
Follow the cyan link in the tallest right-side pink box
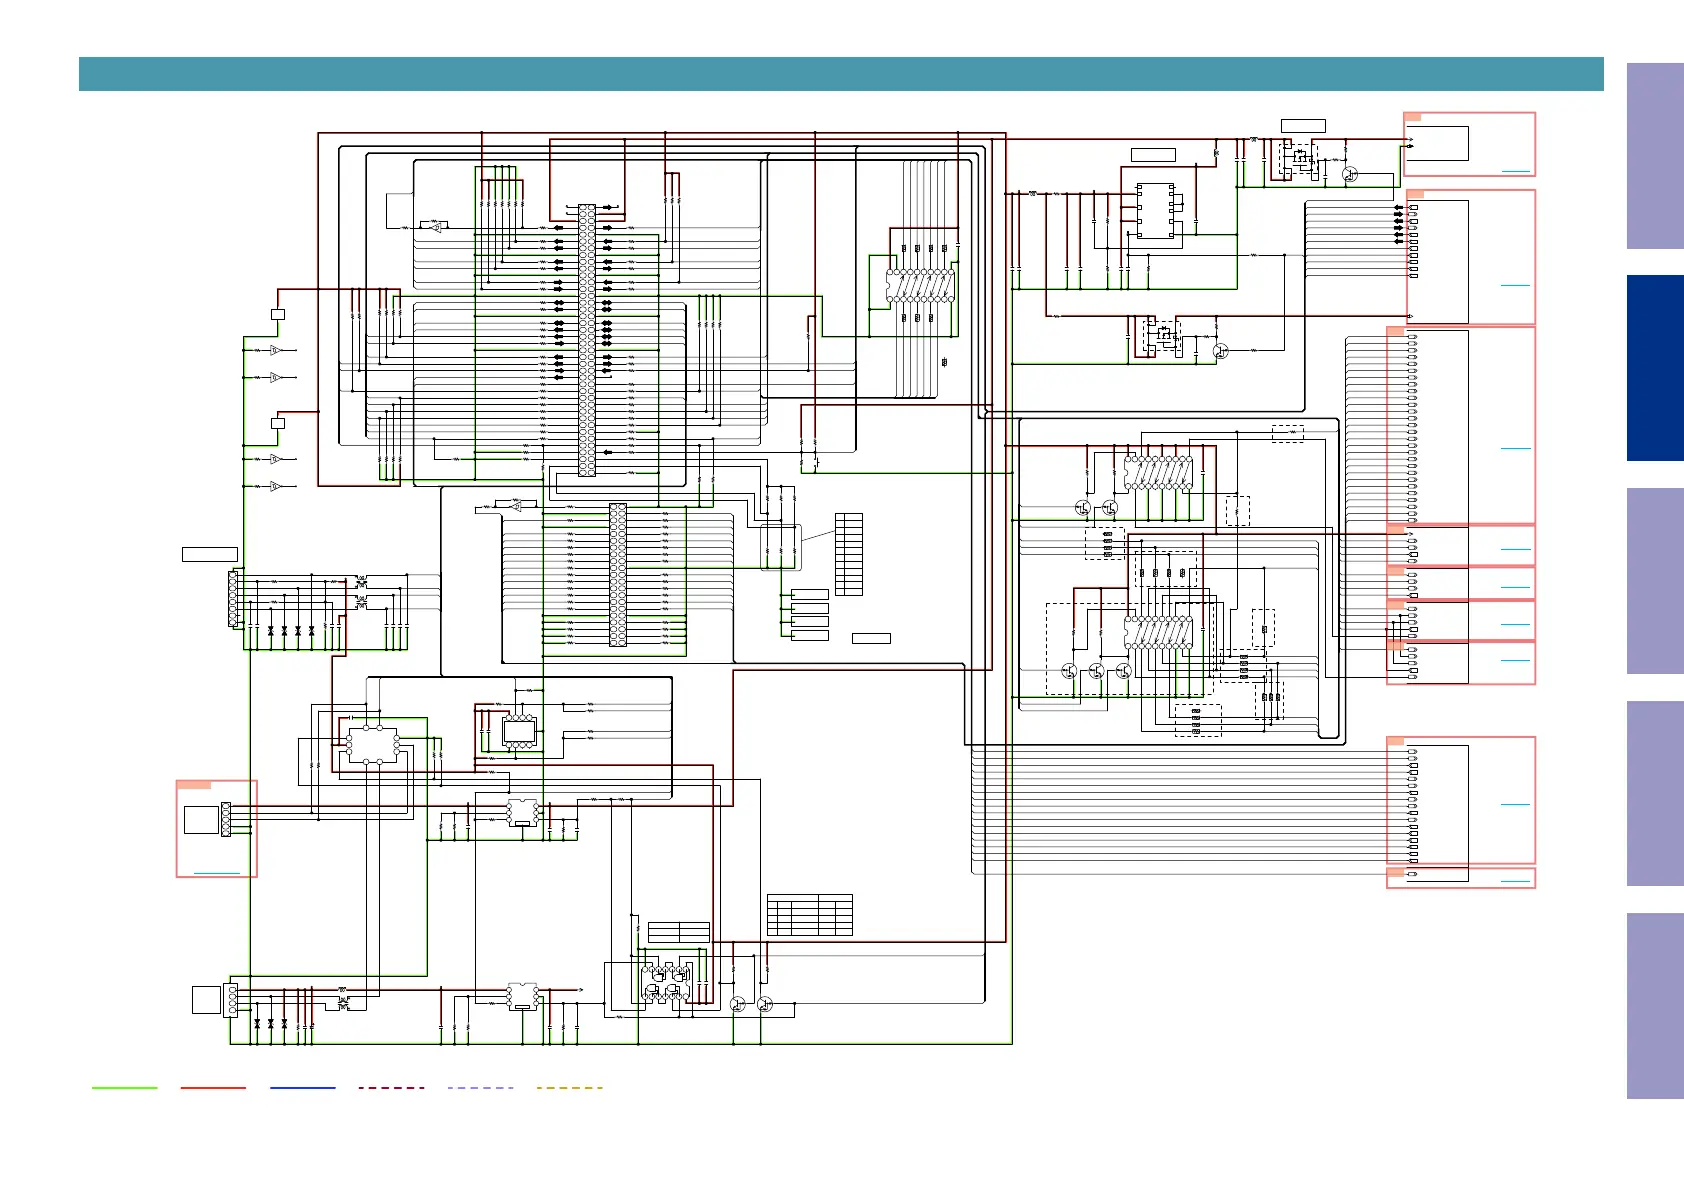point(1516,449)
